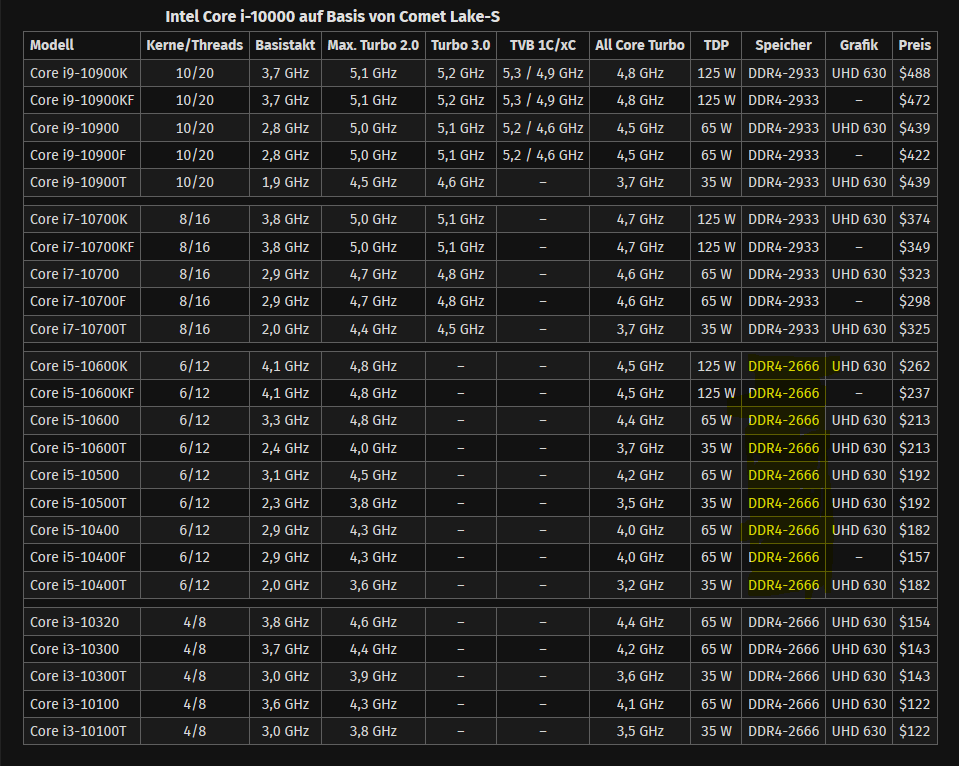The height and width of the screenshot is (766, 959).
Task: Select the 'Kerne/Threads' column header
Action: coord(194,45)
